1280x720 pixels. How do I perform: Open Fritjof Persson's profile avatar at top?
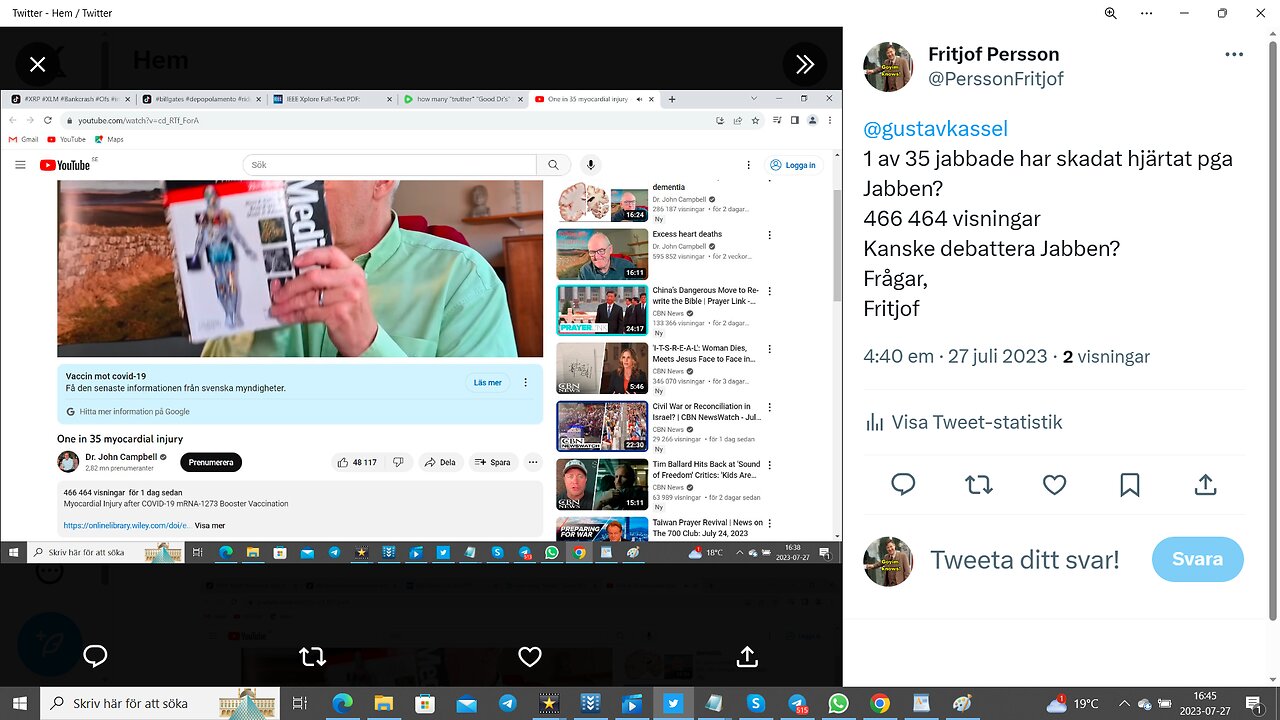(888, 67)
